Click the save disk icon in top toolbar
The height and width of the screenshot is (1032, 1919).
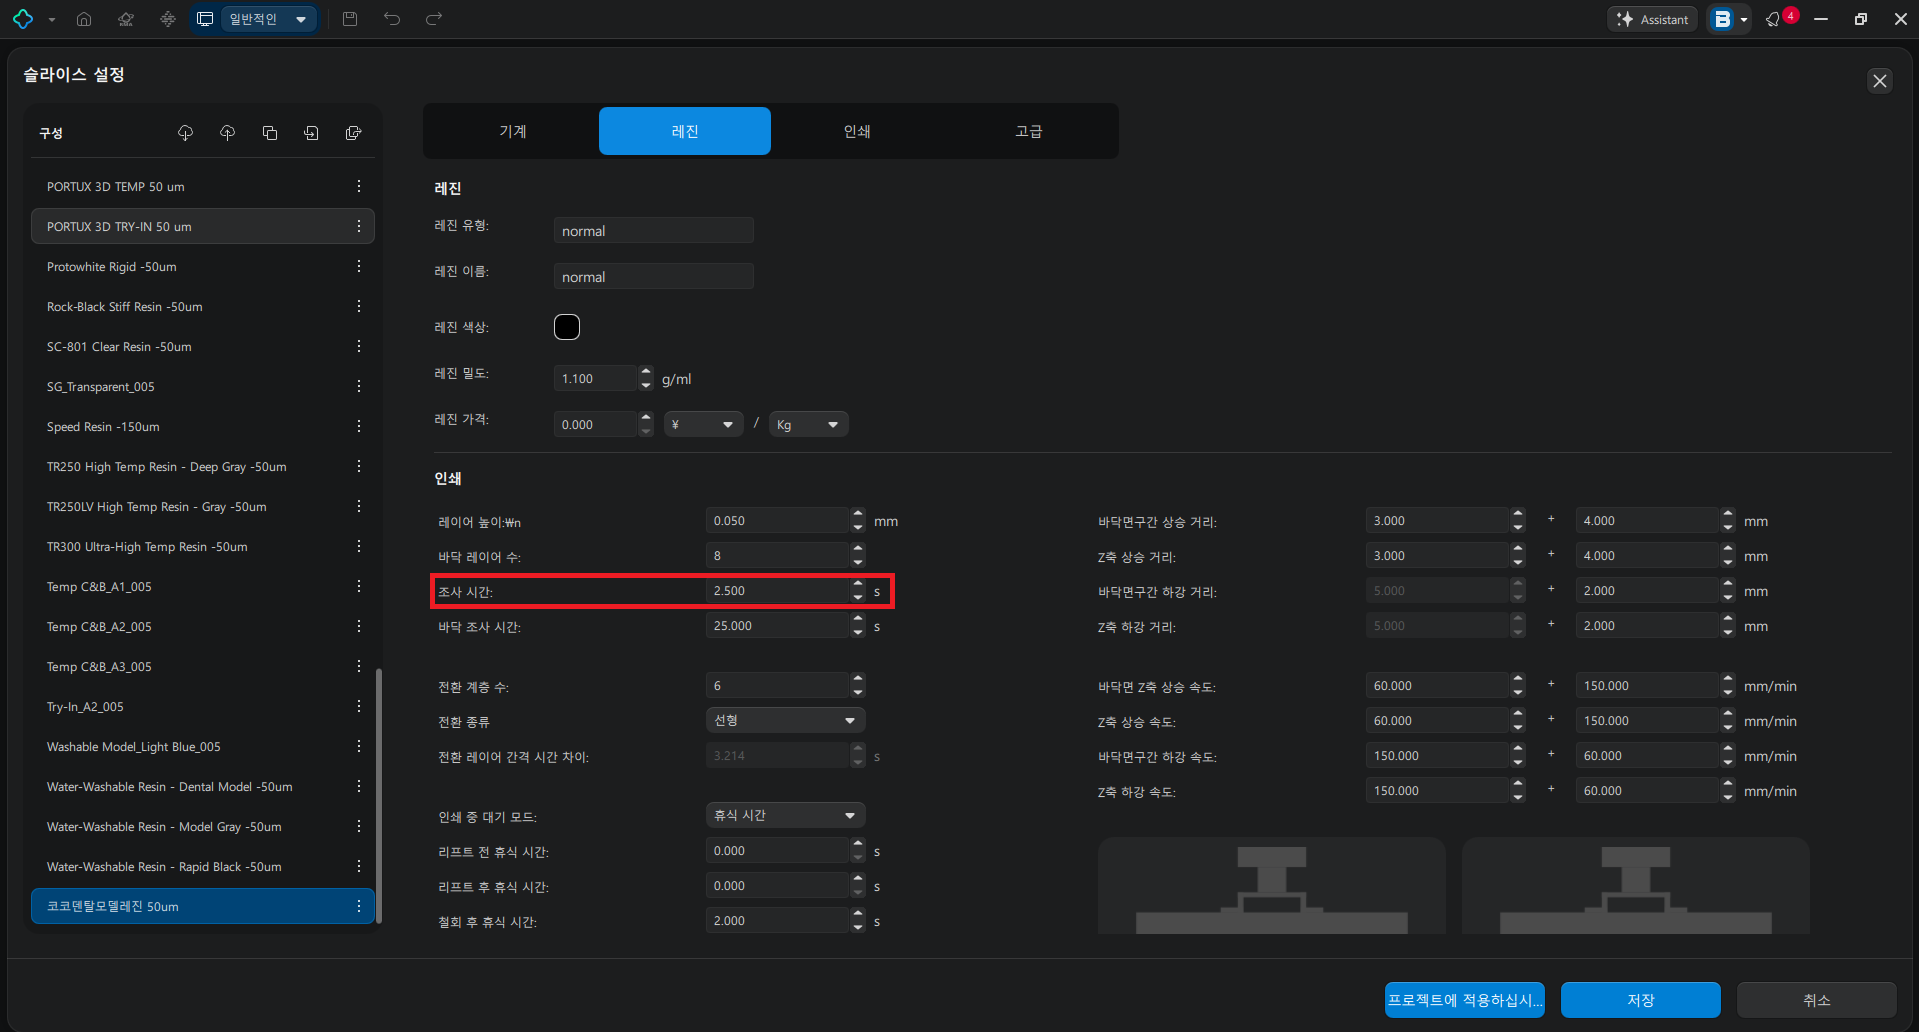pyautogui.click(x=350, y=19)
